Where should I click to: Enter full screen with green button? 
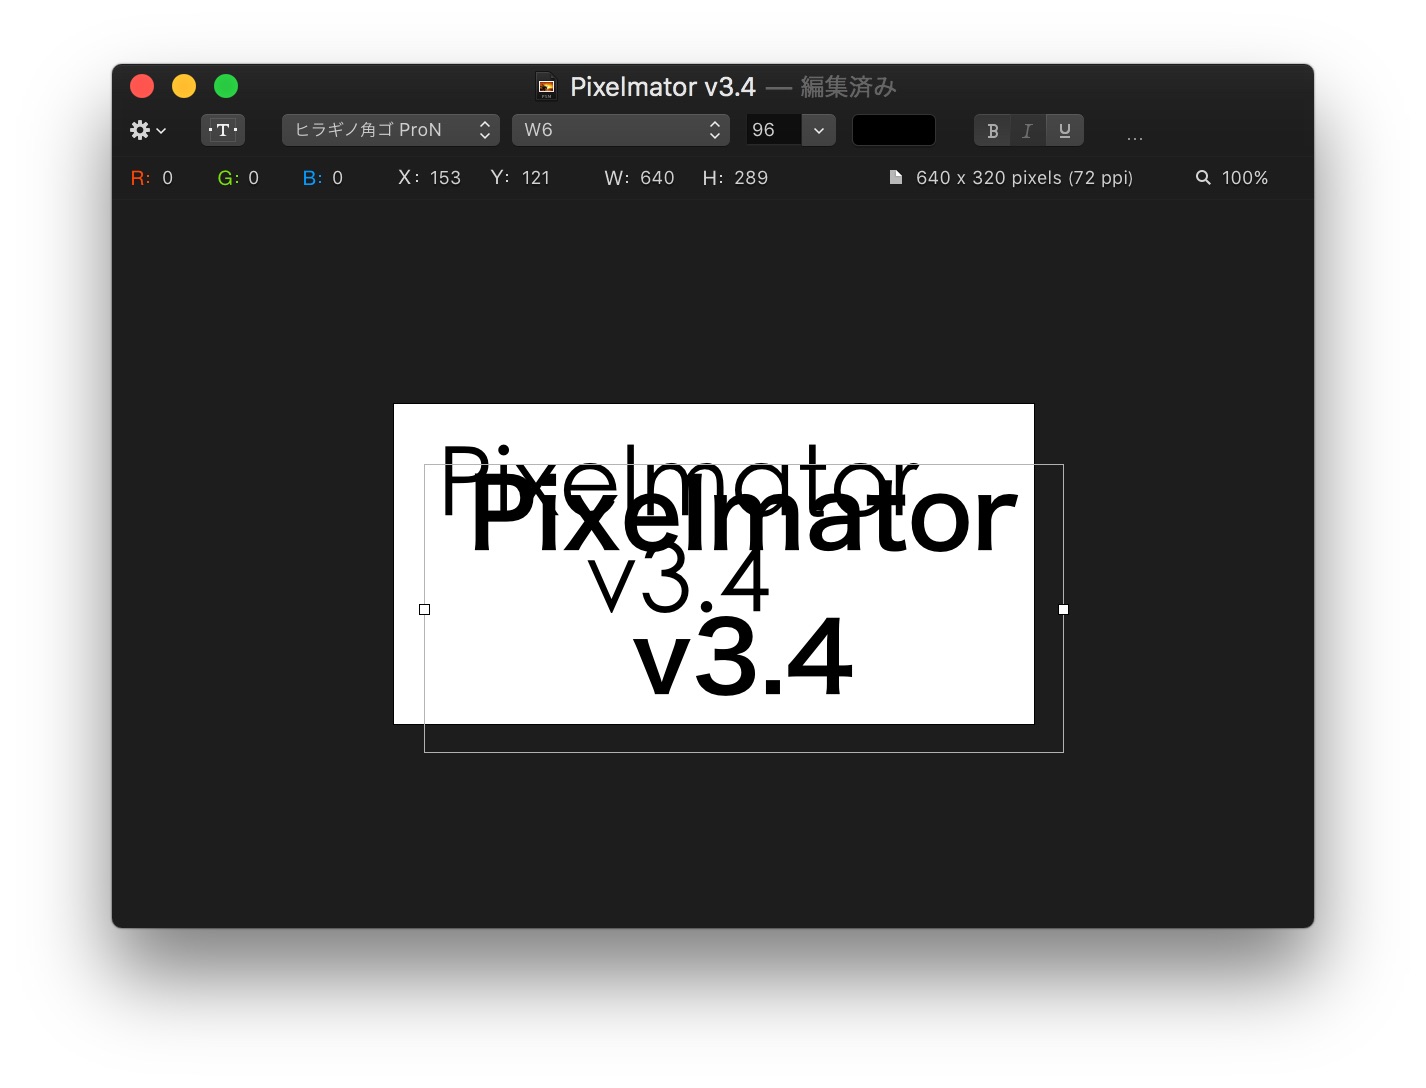point(226,87)
